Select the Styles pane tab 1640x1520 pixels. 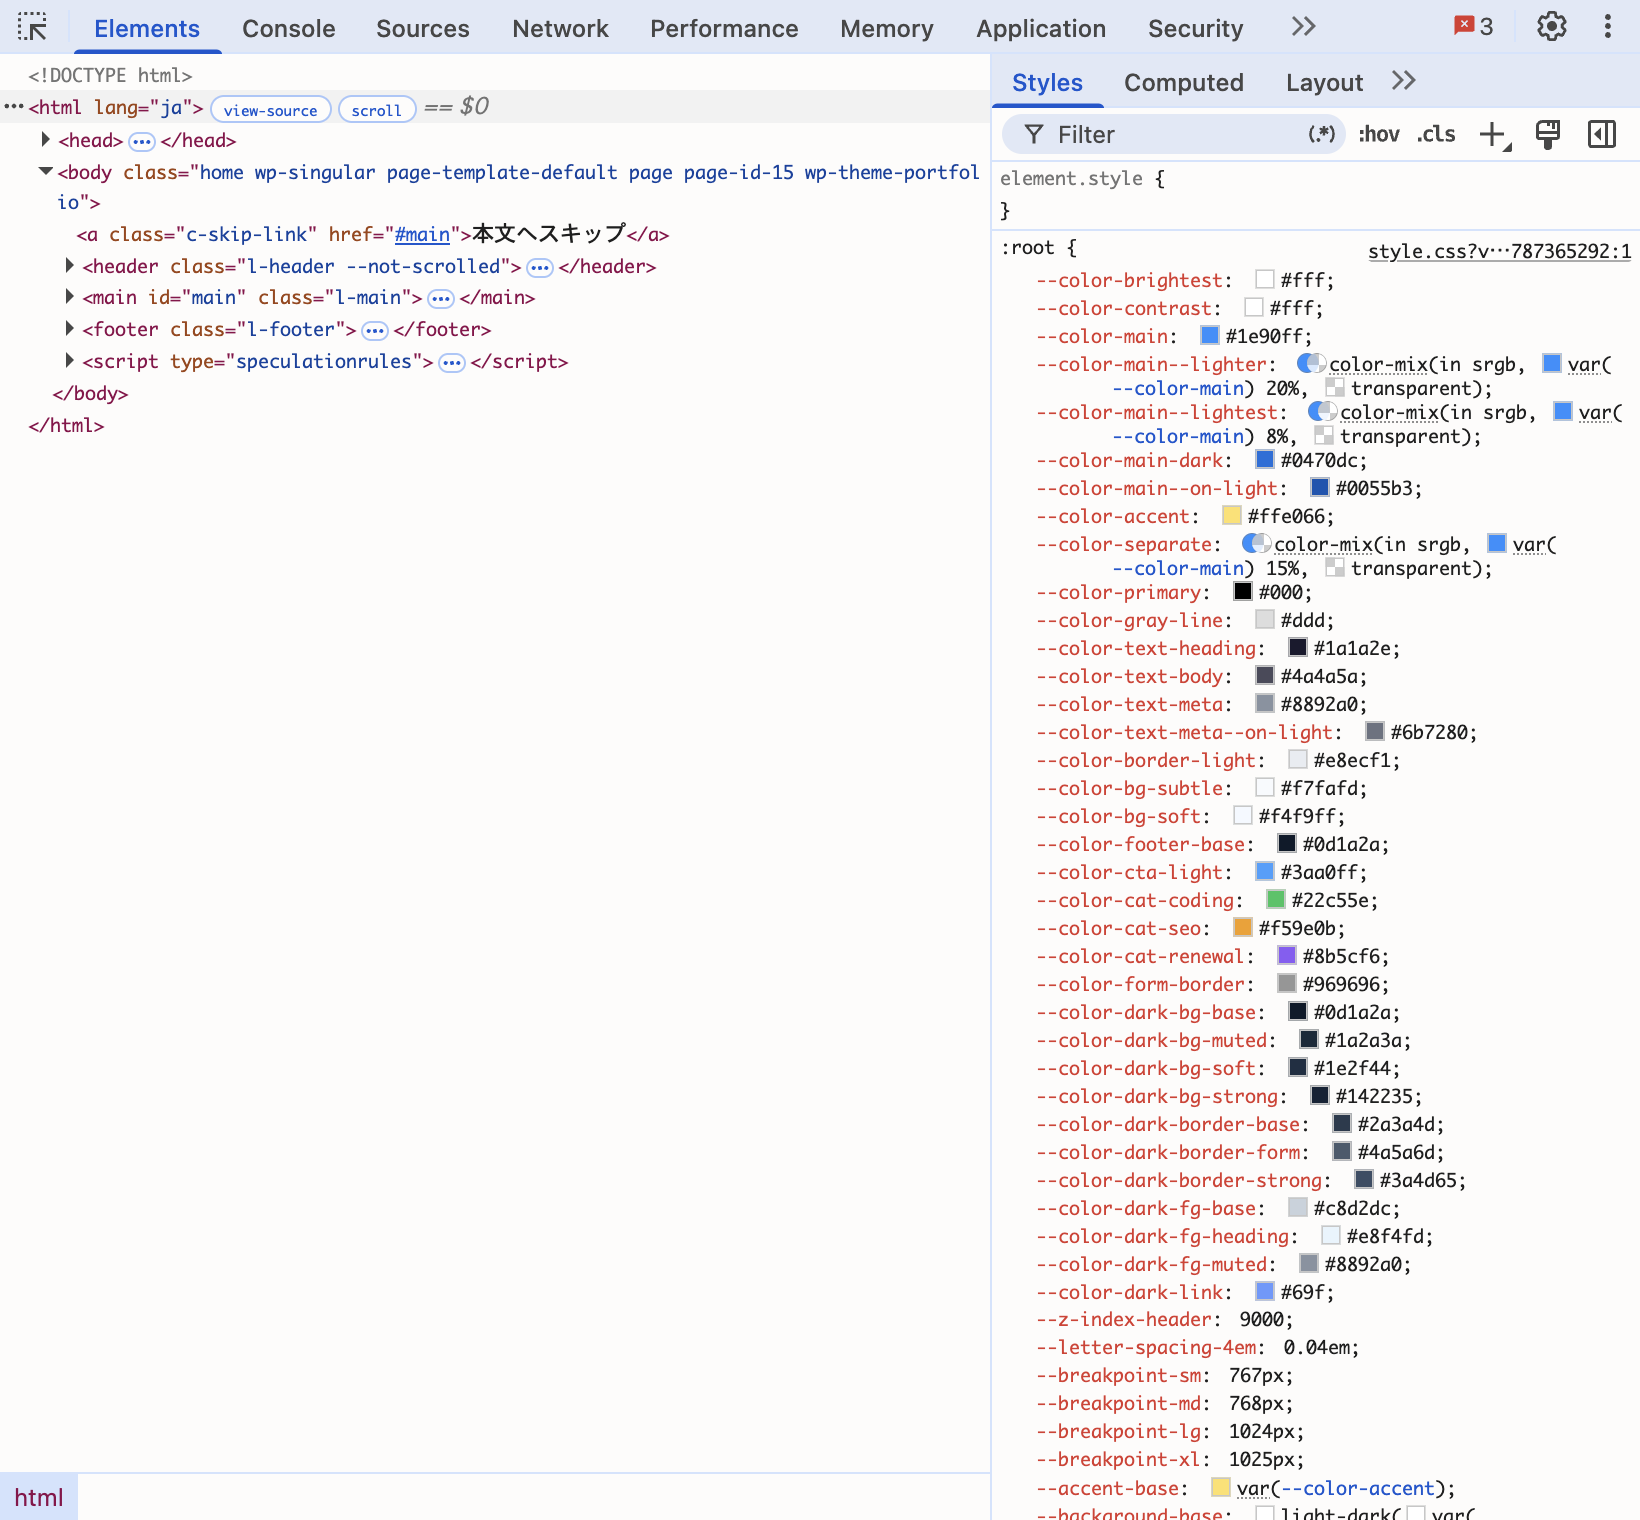1047,82
